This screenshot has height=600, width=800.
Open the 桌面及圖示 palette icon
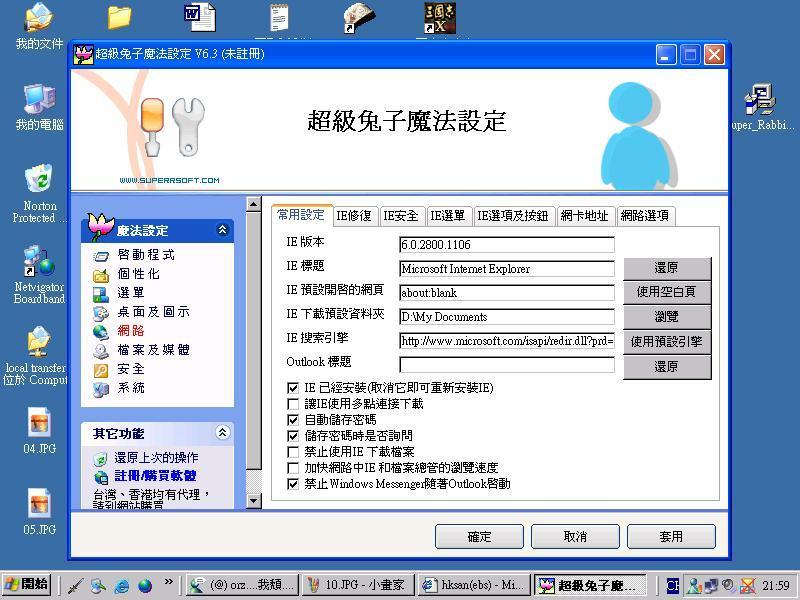pyautogui.click(x=101, y=313)
